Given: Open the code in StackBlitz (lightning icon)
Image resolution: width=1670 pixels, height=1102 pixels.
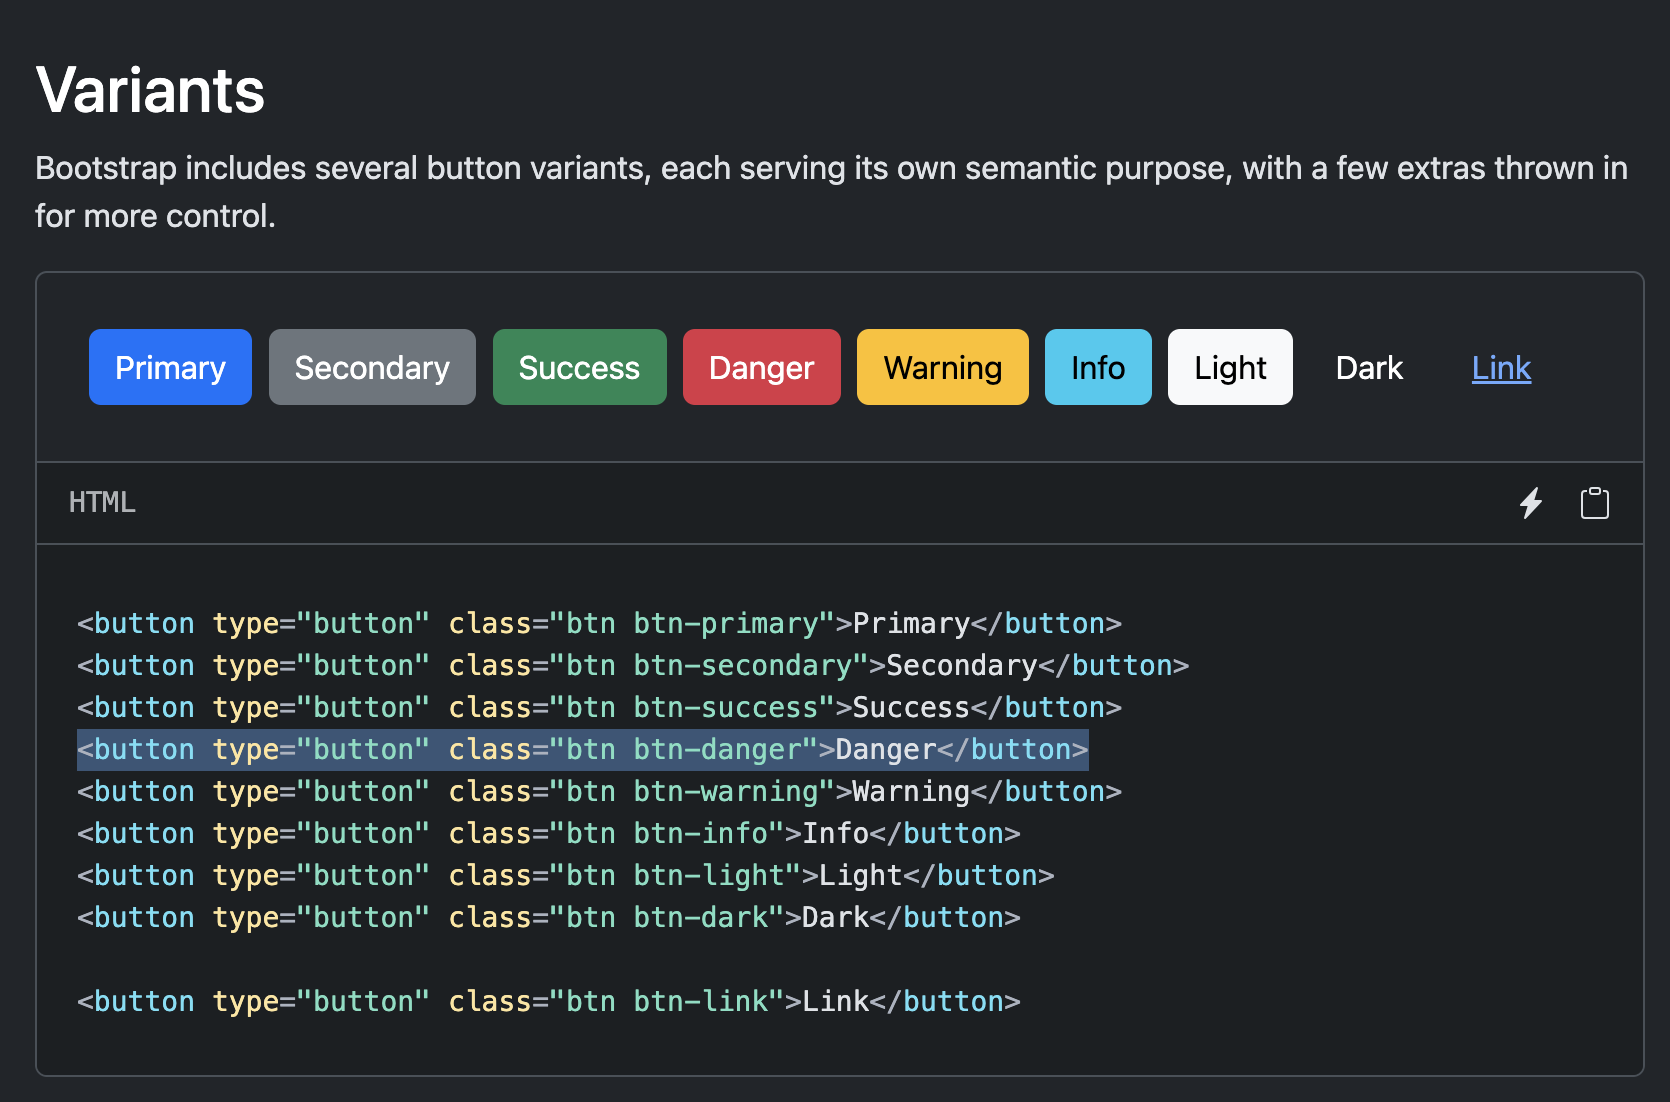Looking at the screenshot, I should pos(1531,503).
